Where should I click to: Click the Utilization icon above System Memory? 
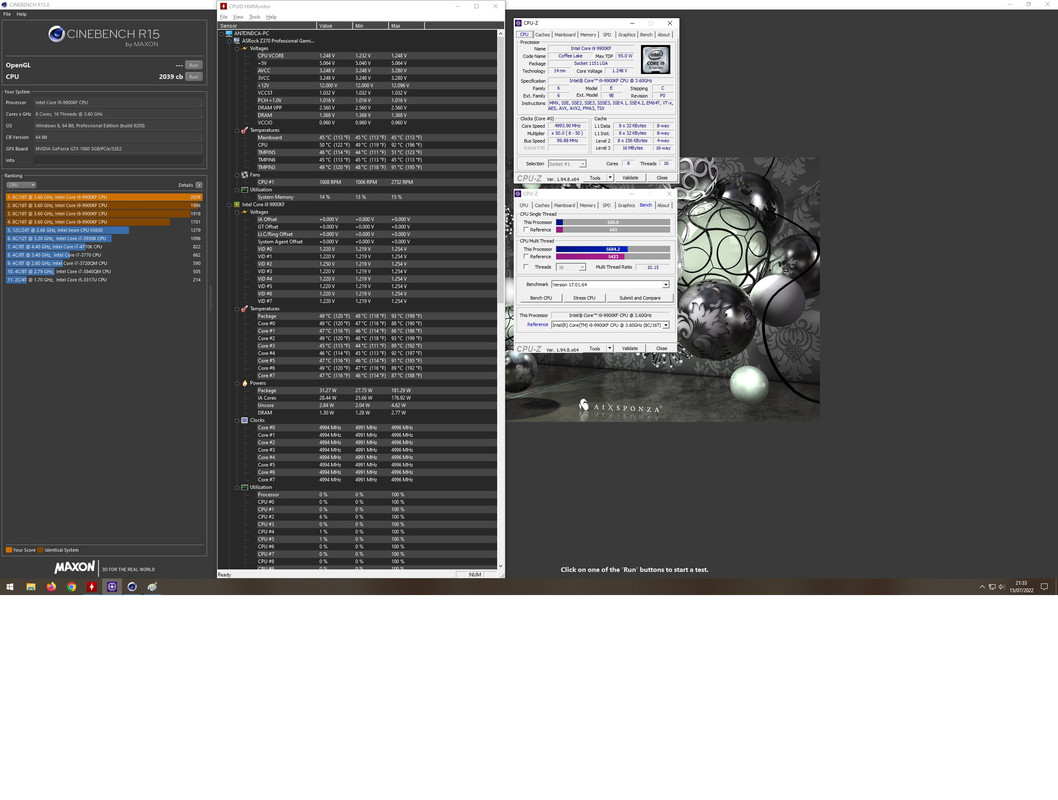pos(245,190)
